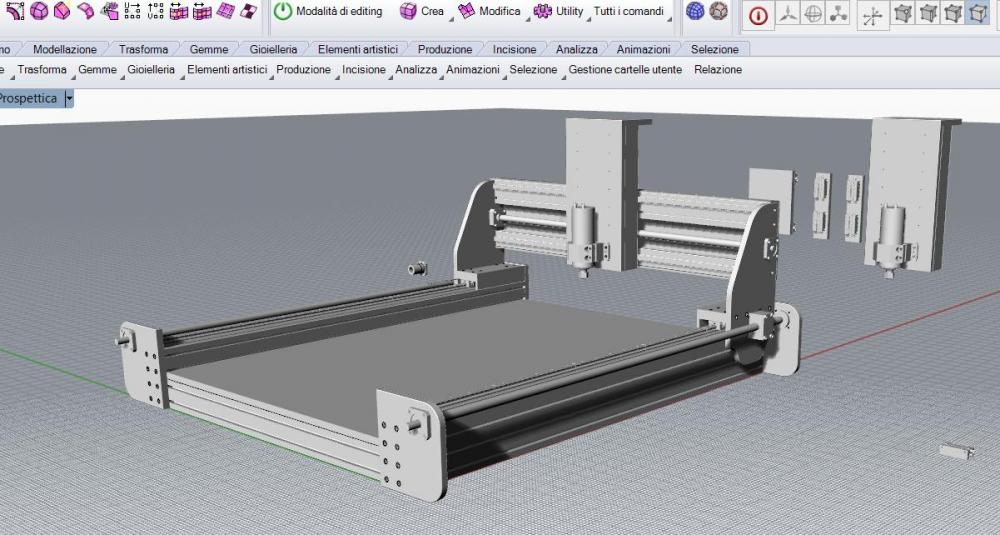
Task: Switch to the Modellazione tab
Action: point(64,49)
